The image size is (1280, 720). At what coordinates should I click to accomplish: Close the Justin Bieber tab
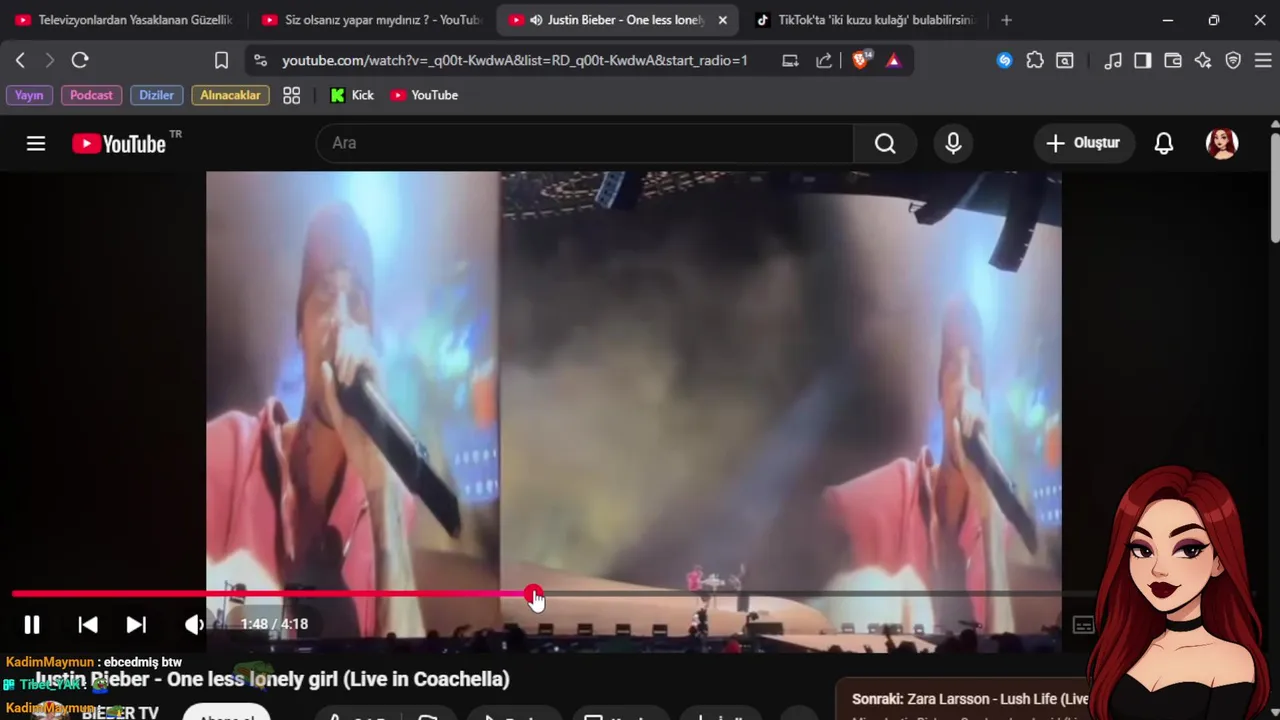[x=722, y=20]
